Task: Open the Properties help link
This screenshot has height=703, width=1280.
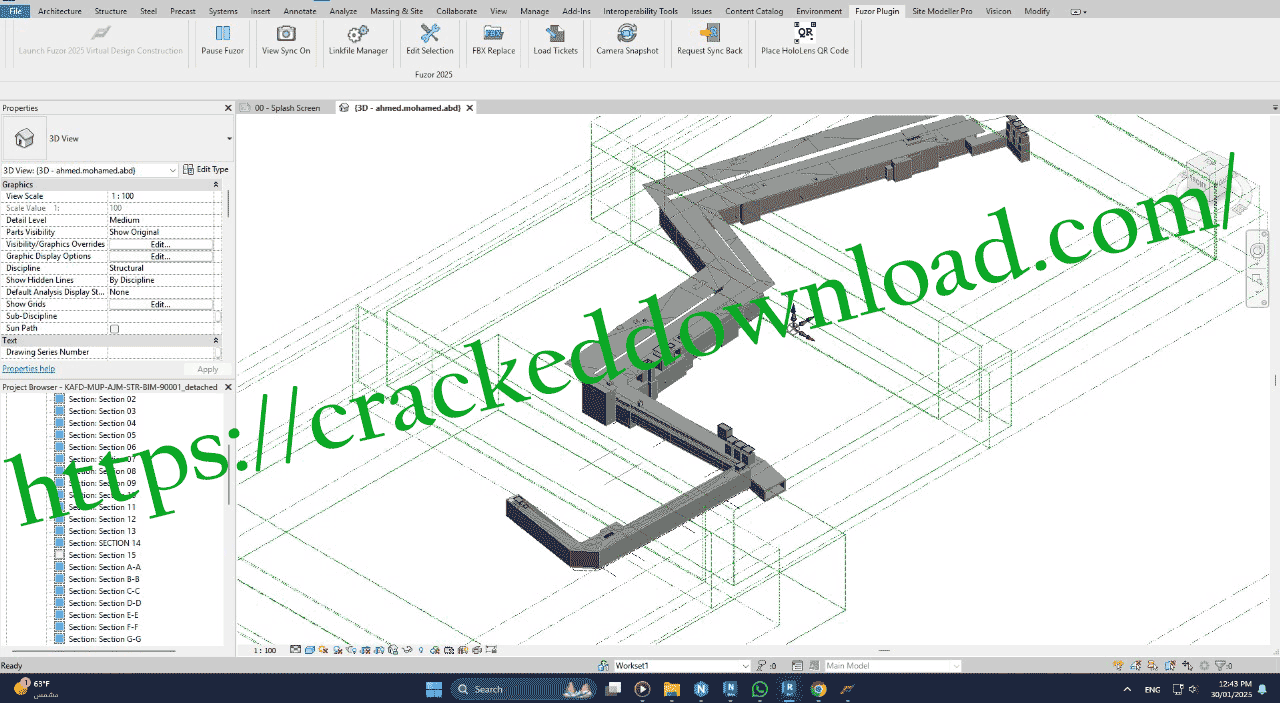Action: (29, 369)
